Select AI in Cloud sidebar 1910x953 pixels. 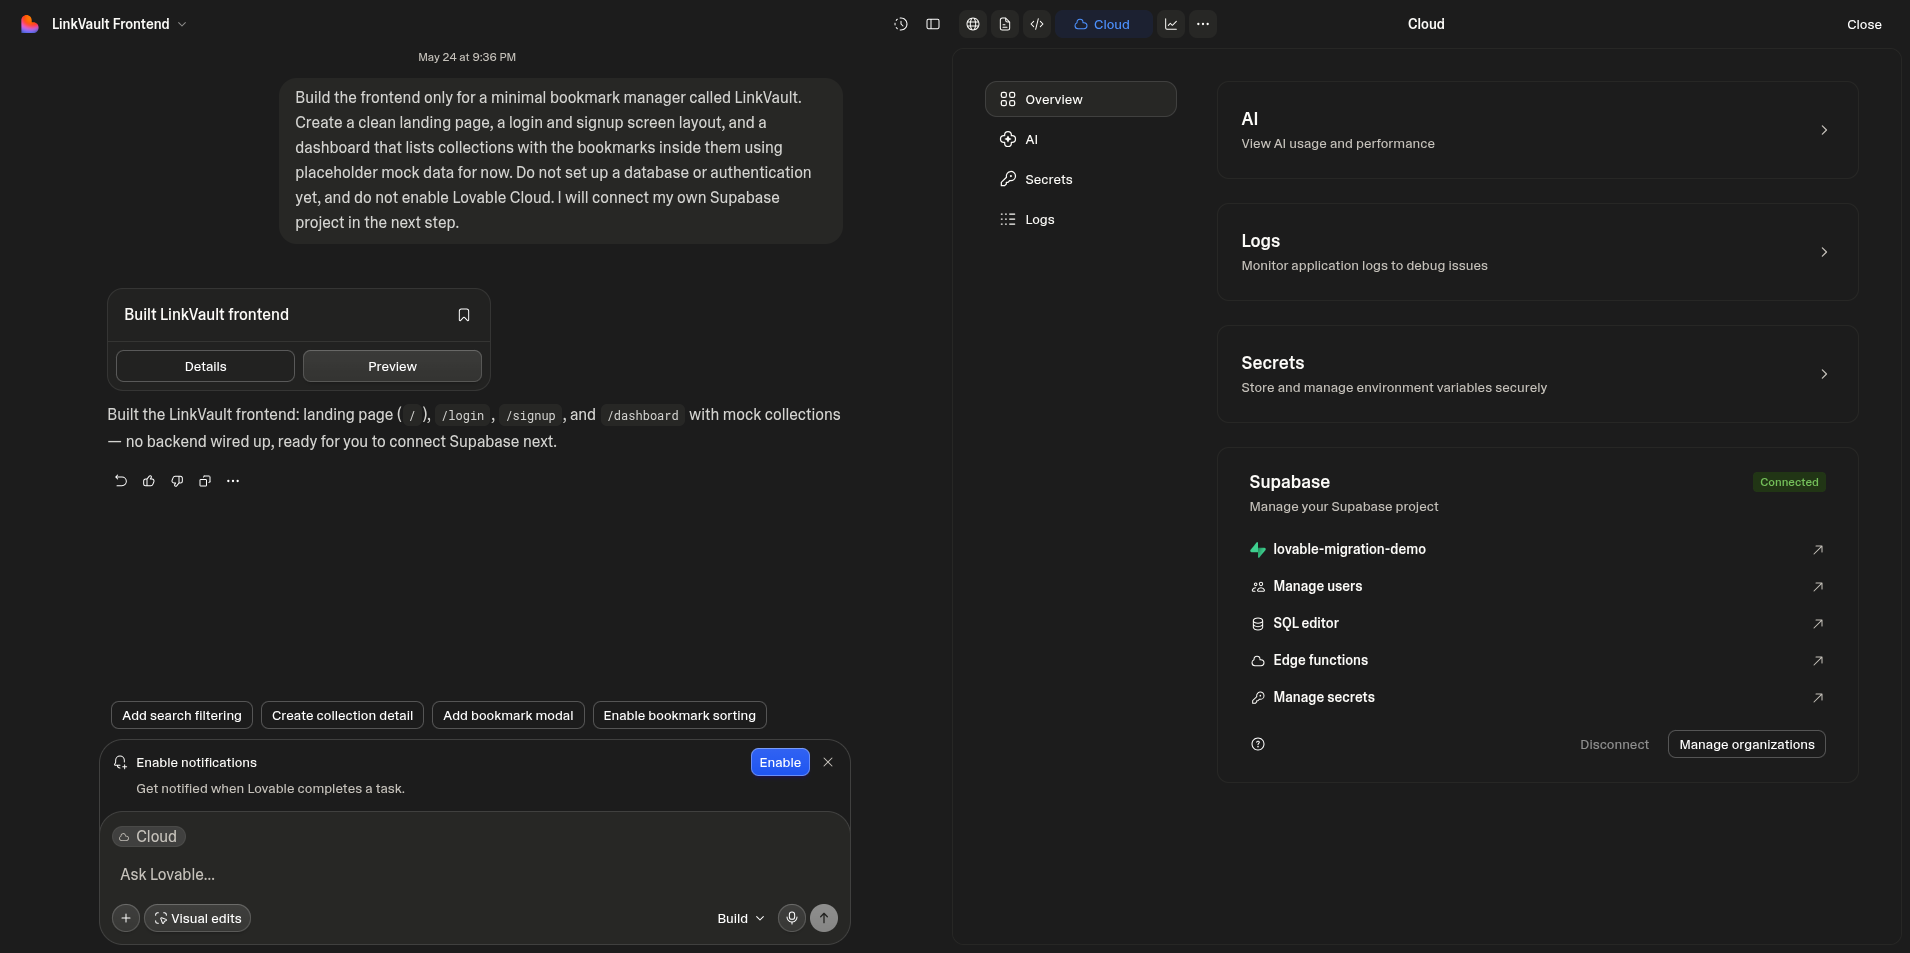[1081, 139]
